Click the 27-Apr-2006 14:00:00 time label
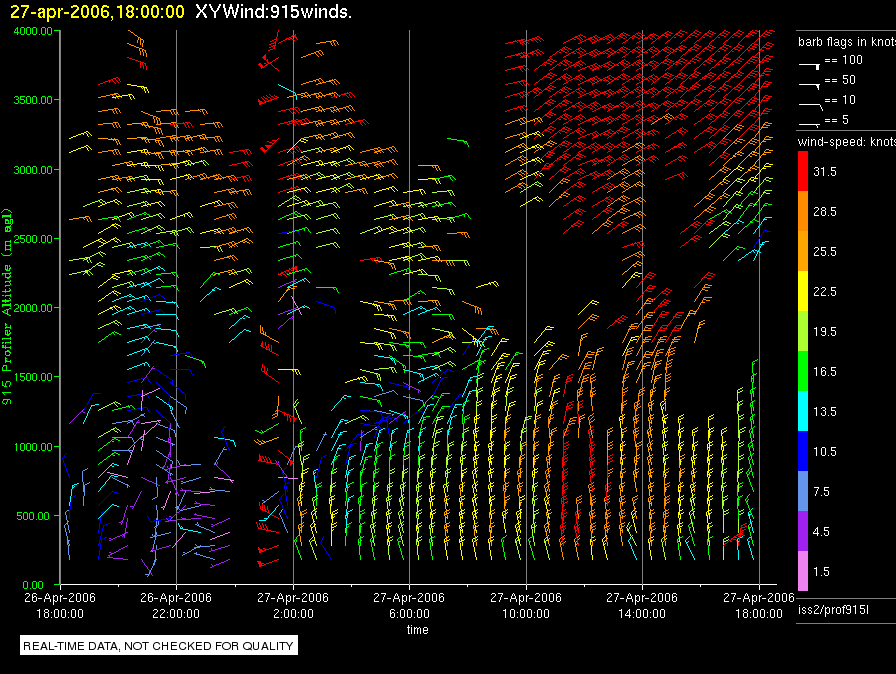 pos(642,605)
